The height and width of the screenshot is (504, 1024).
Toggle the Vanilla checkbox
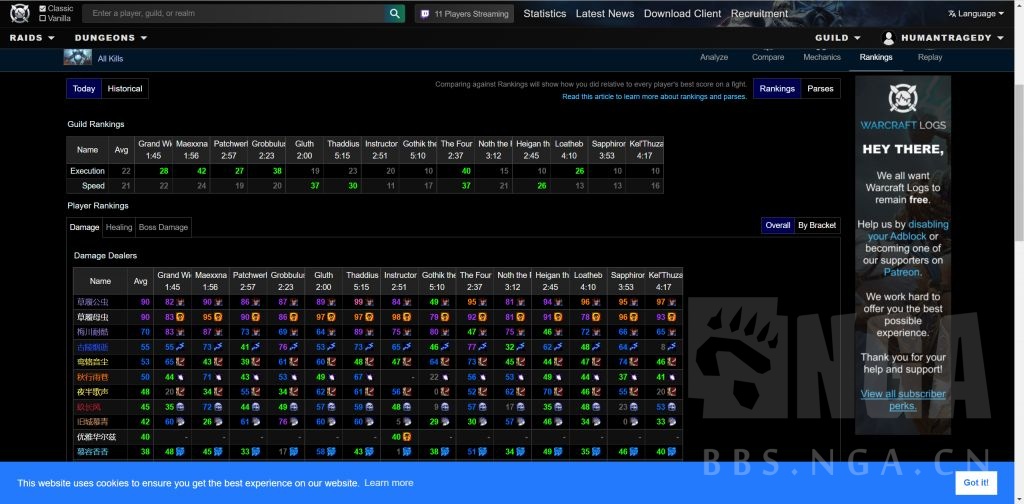pos(42,19)
